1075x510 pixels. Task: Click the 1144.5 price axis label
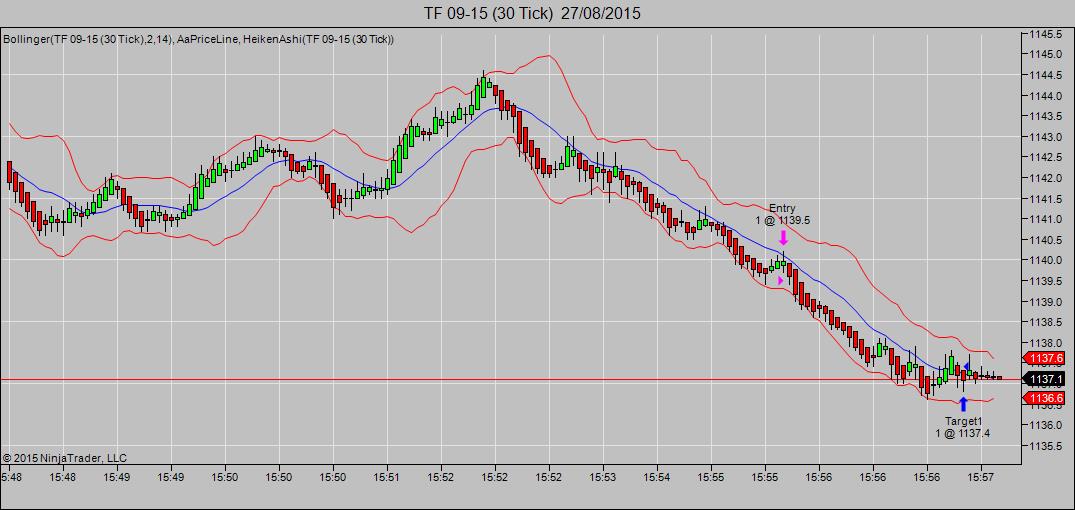coord(1046,75)
